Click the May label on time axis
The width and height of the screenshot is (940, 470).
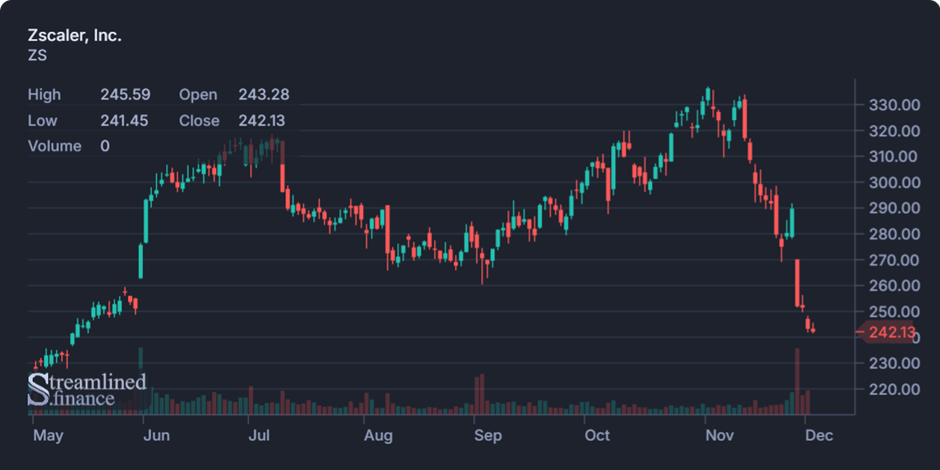tap(48, 436)
